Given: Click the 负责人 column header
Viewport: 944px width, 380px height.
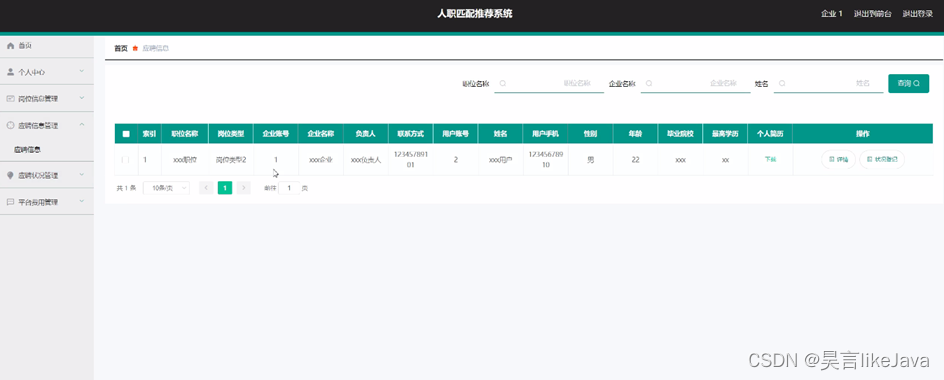Looking at the screenshot, I should (365, 134).
